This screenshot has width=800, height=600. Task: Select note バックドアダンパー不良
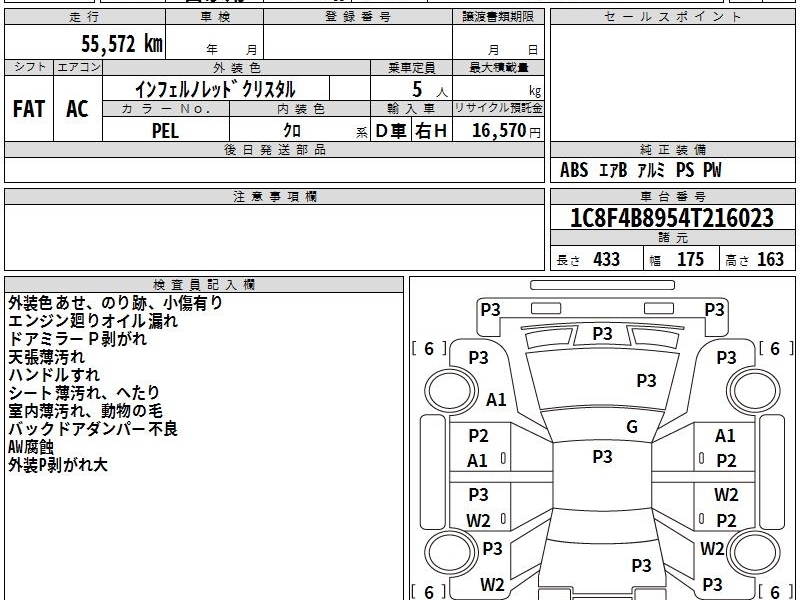tap(93, 429)
